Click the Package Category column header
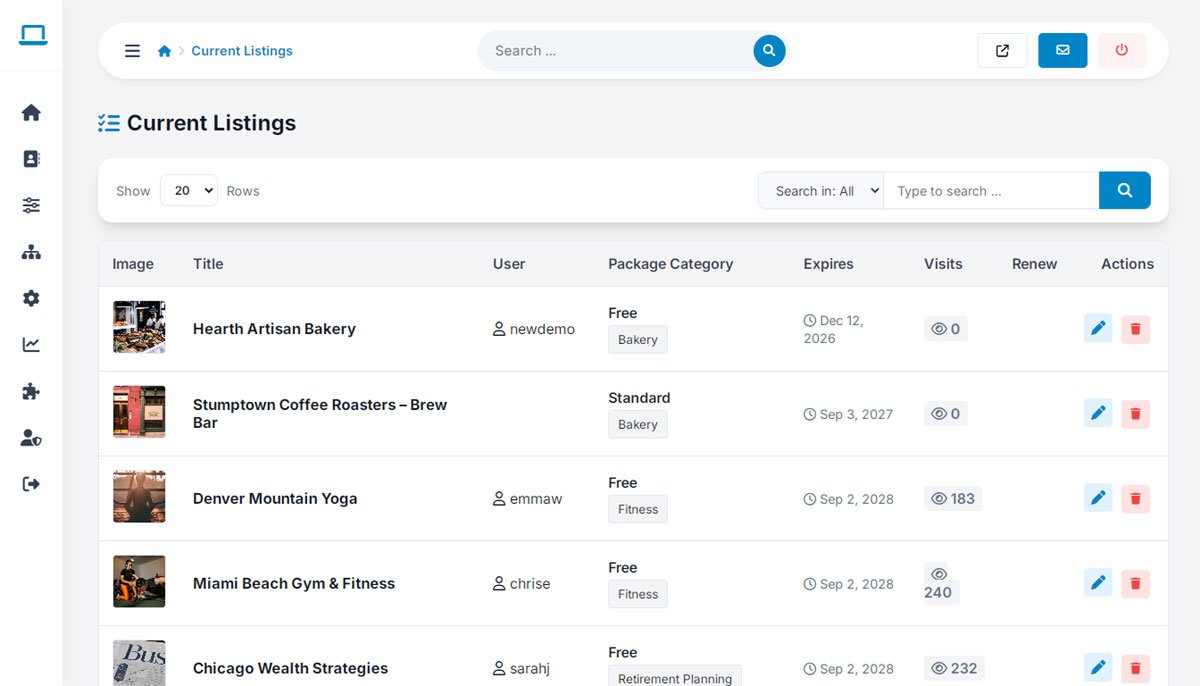The image size is (1200, 686). [x=670, y=264]
